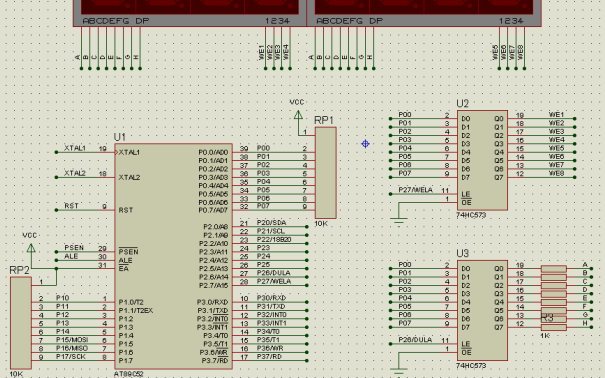
Task: Click the VCC power terminal above RP2
Action: point(31,248)
